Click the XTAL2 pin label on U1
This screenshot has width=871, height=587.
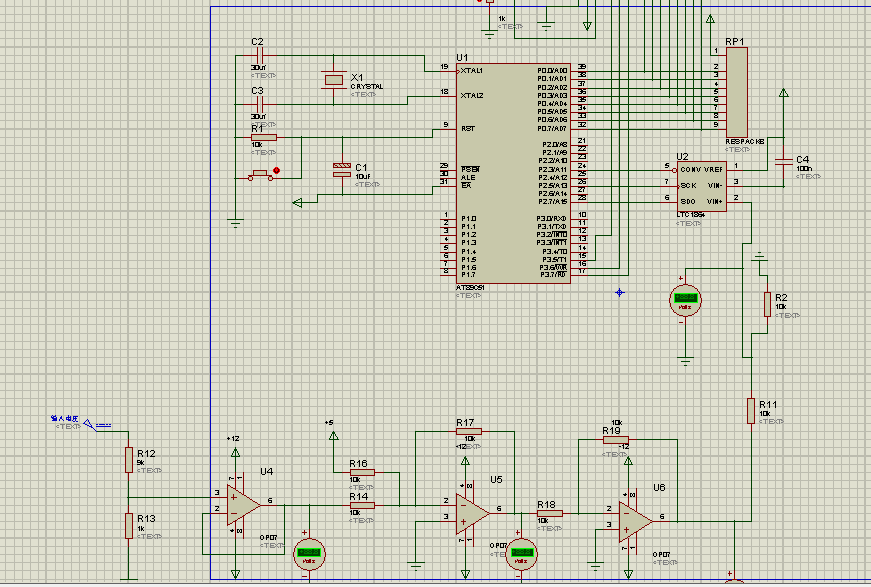pos(472,96)
